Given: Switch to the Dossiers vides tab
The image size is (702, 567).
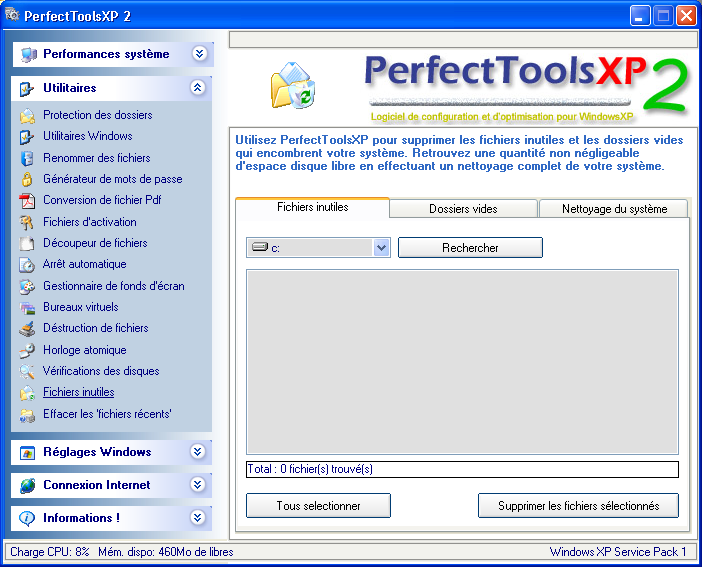Looking at the screenshot, I should pyautogui.click(x=463, y=209).
